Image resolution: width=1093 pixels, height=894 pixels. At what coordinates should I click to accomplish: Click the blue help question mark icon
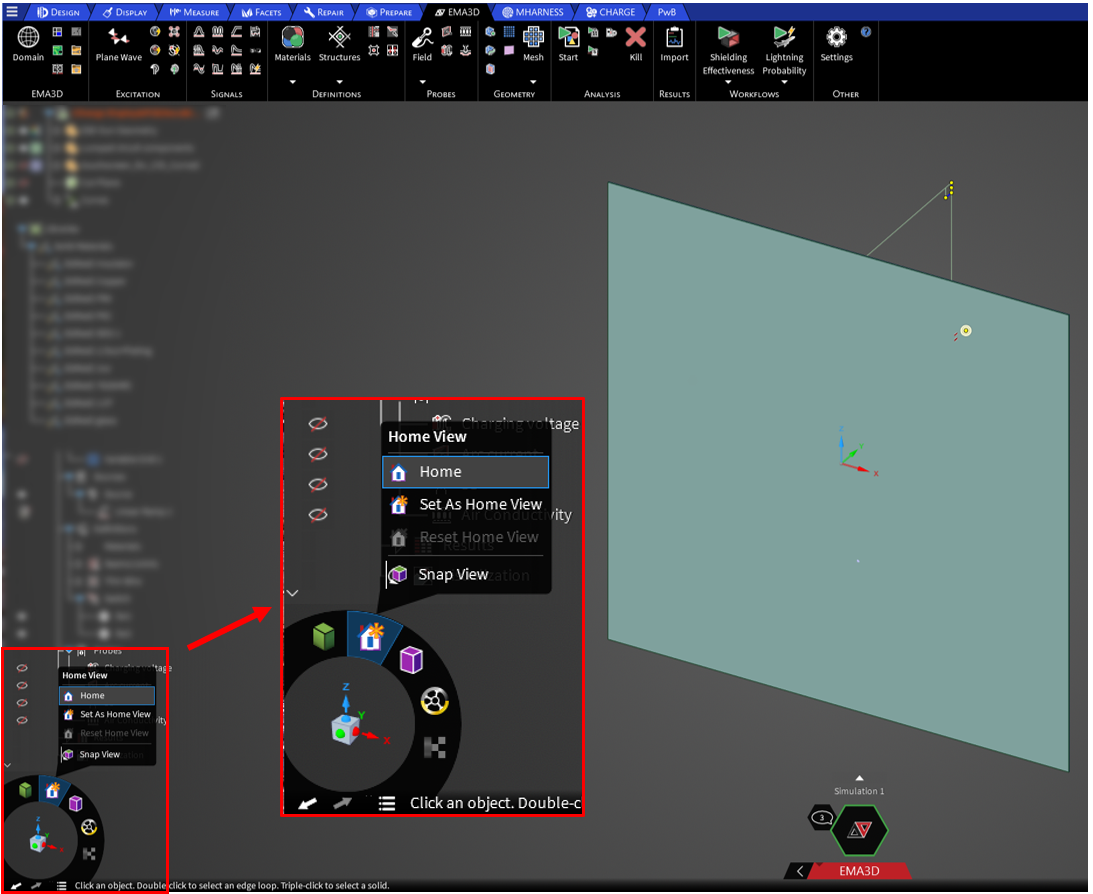[x=866, y=32]
